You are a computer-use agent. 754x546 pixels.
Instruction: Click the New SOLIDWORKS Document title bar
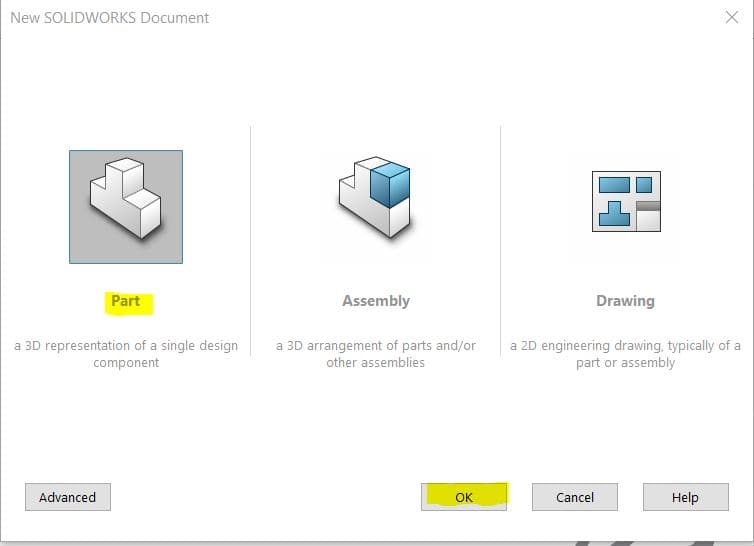pos(300,17)
